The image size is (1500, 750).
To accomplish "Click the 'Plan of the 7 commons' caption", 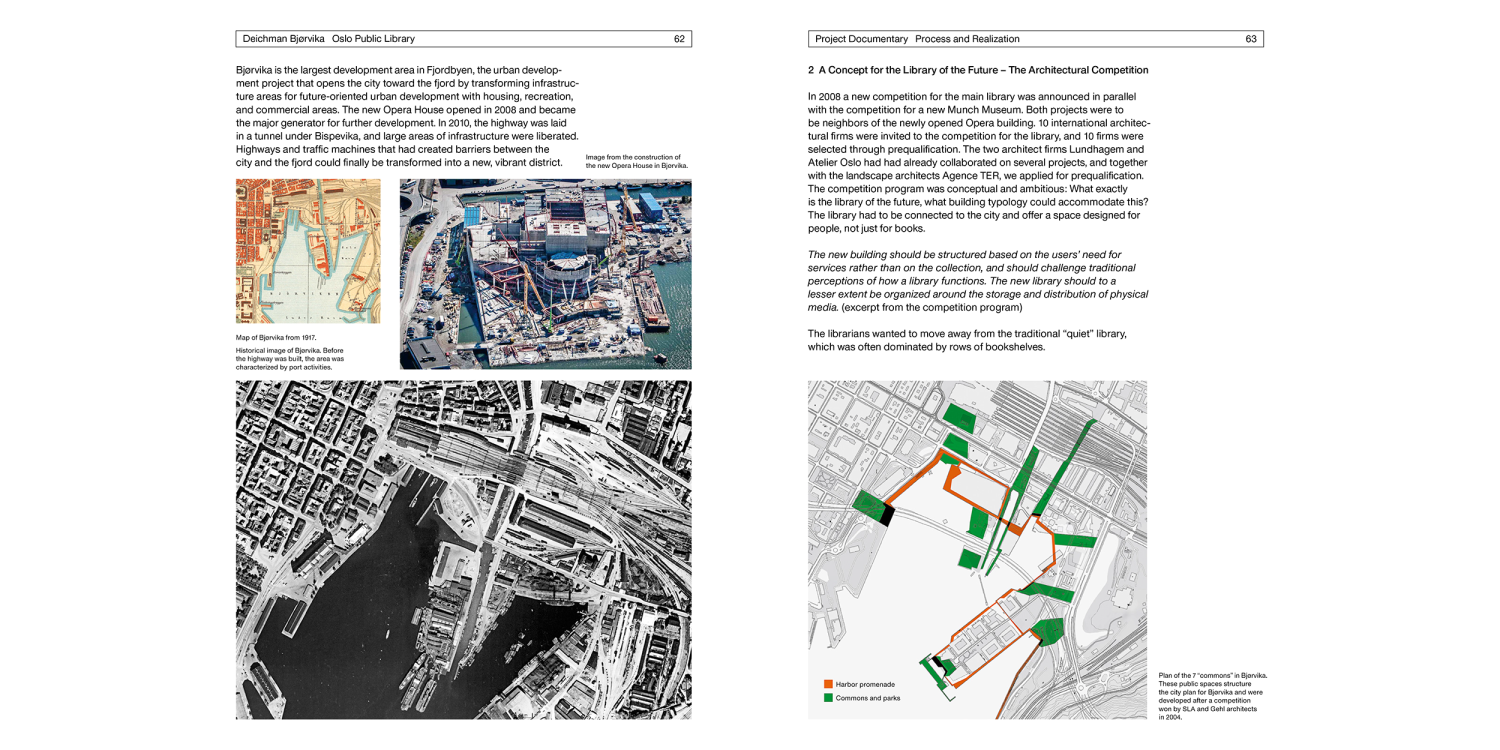I will 1212,696.
